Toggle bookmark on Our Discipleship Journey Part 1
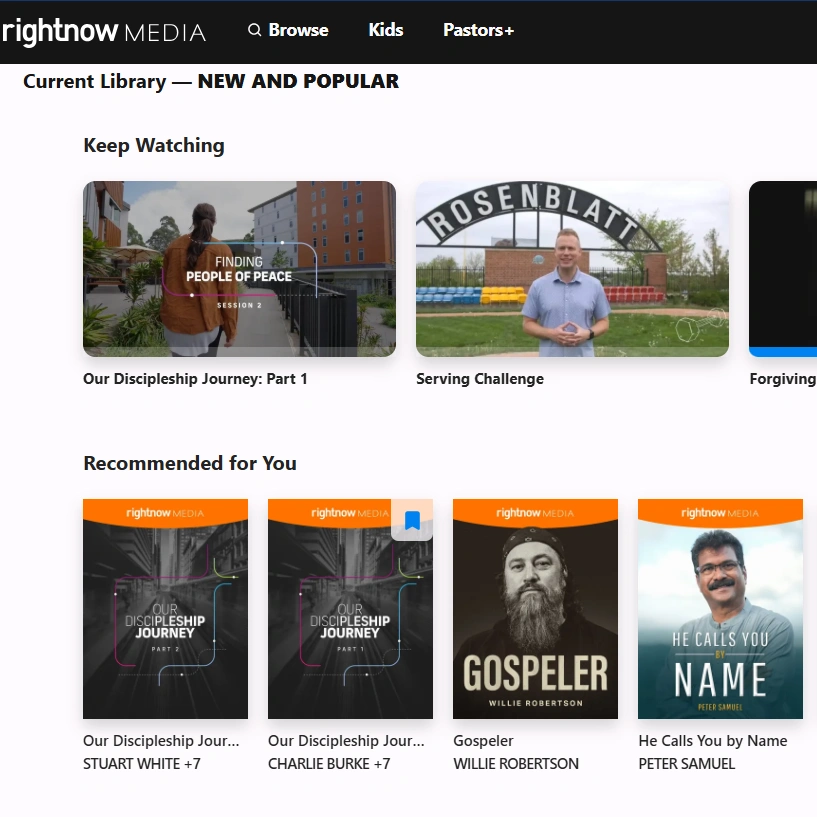The height and width of the screenshot is (817, 817). [412, 520]
